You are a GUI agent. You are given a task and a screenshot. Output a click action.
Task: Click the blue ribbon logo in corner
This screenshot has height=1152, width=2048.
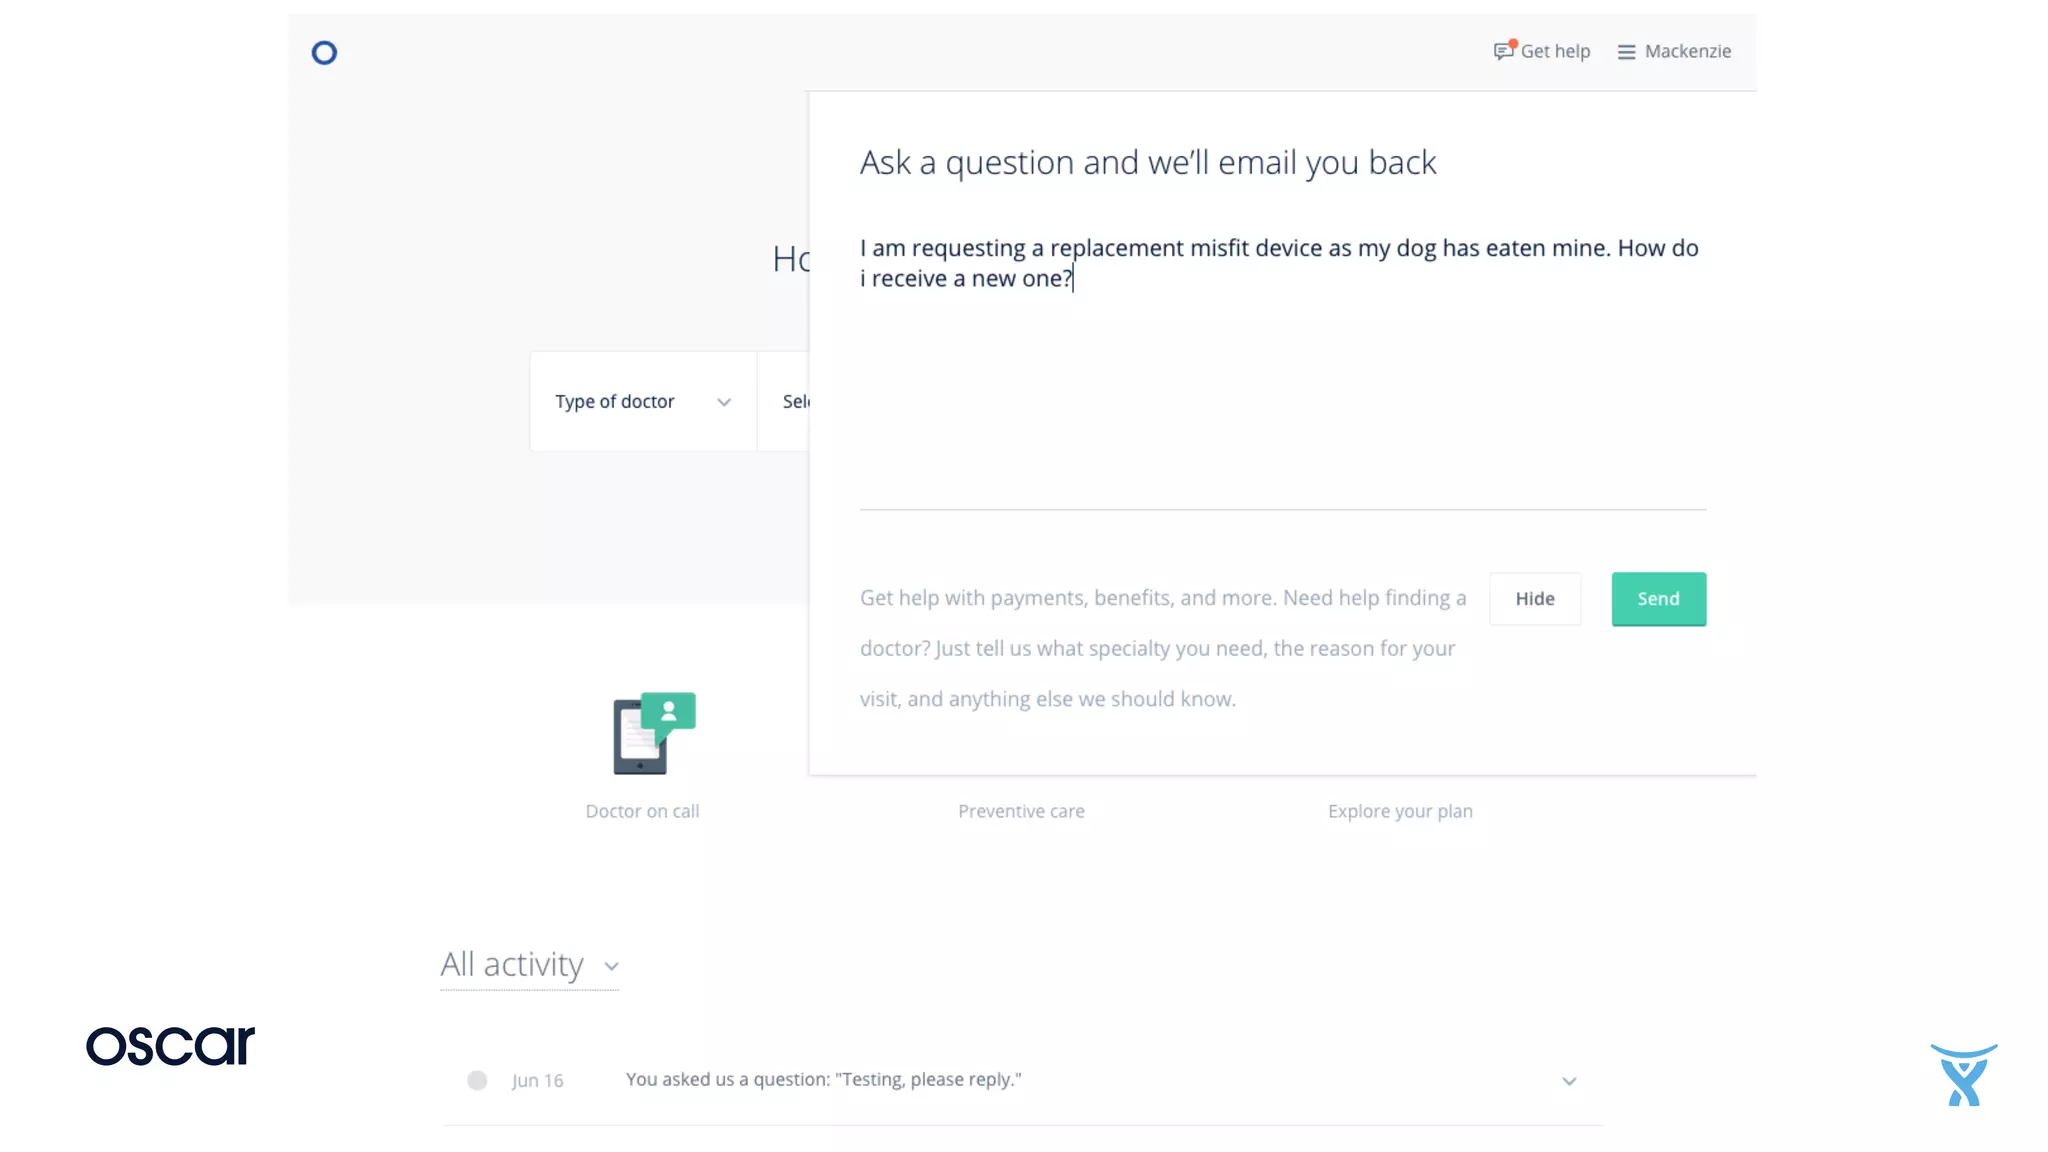click(1963, 1075)
